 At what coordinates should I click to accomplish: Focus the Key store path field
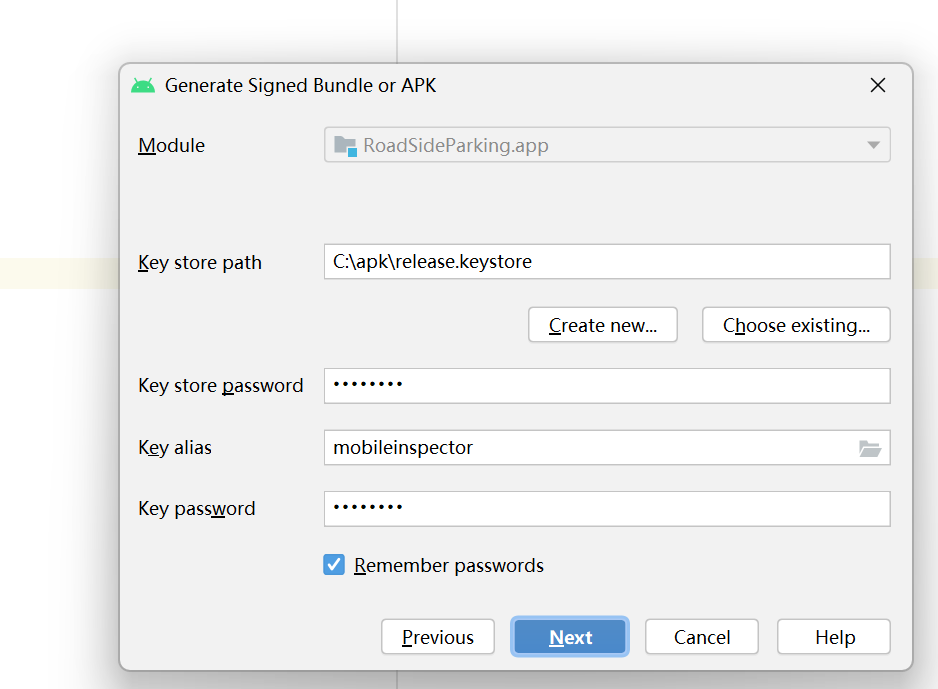(x=607, y=261)
